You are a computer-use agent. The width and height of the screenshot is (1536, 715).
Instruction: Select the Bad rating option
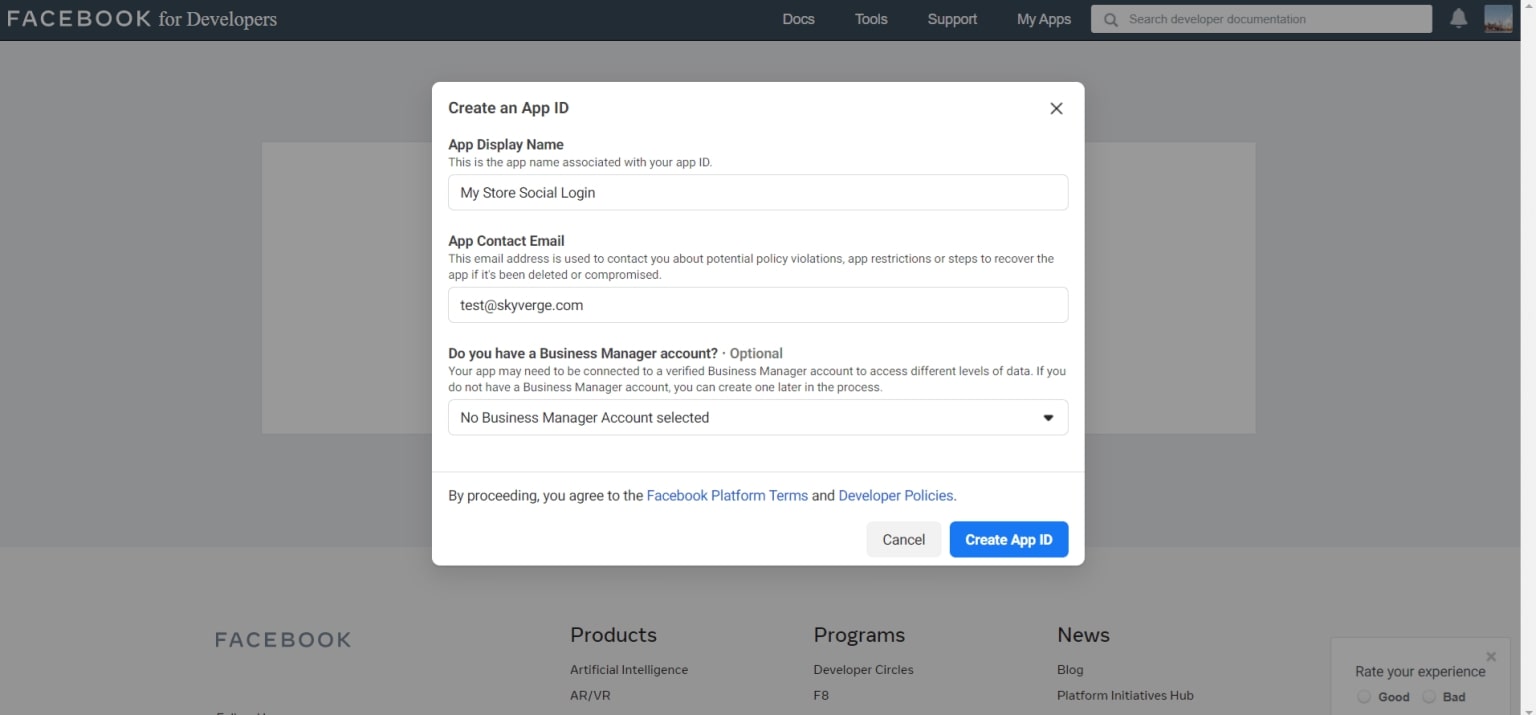click(x=1429, y=697)
